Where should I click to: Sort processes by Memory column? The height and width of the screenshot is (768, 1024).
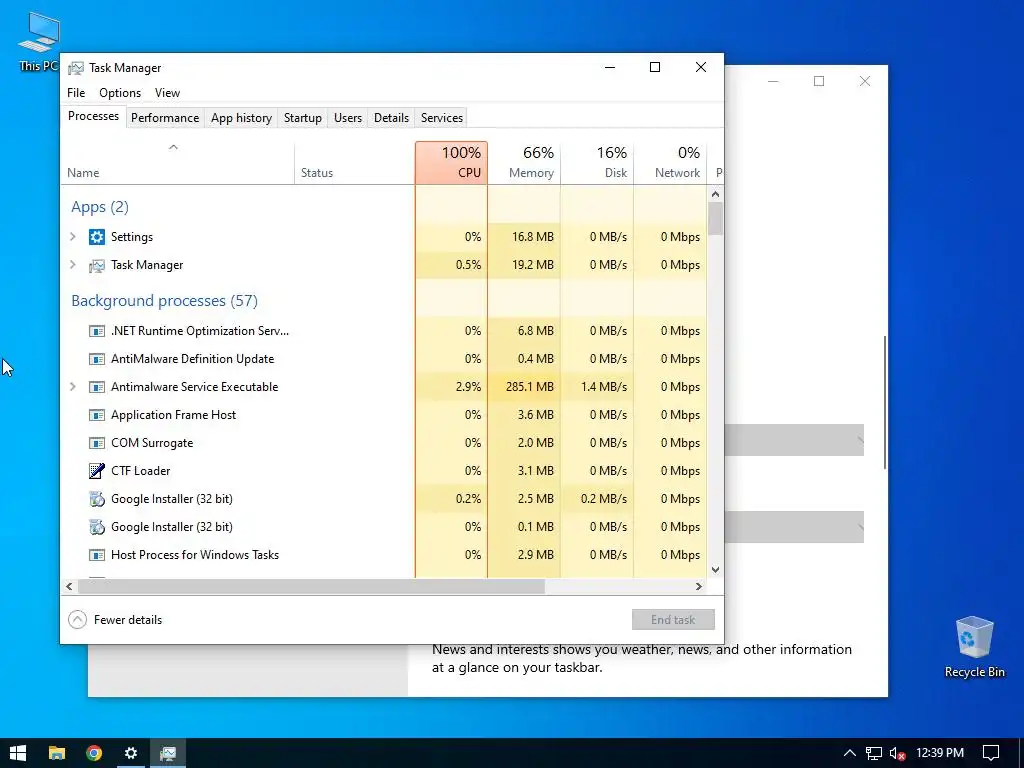tap(524, 163)
